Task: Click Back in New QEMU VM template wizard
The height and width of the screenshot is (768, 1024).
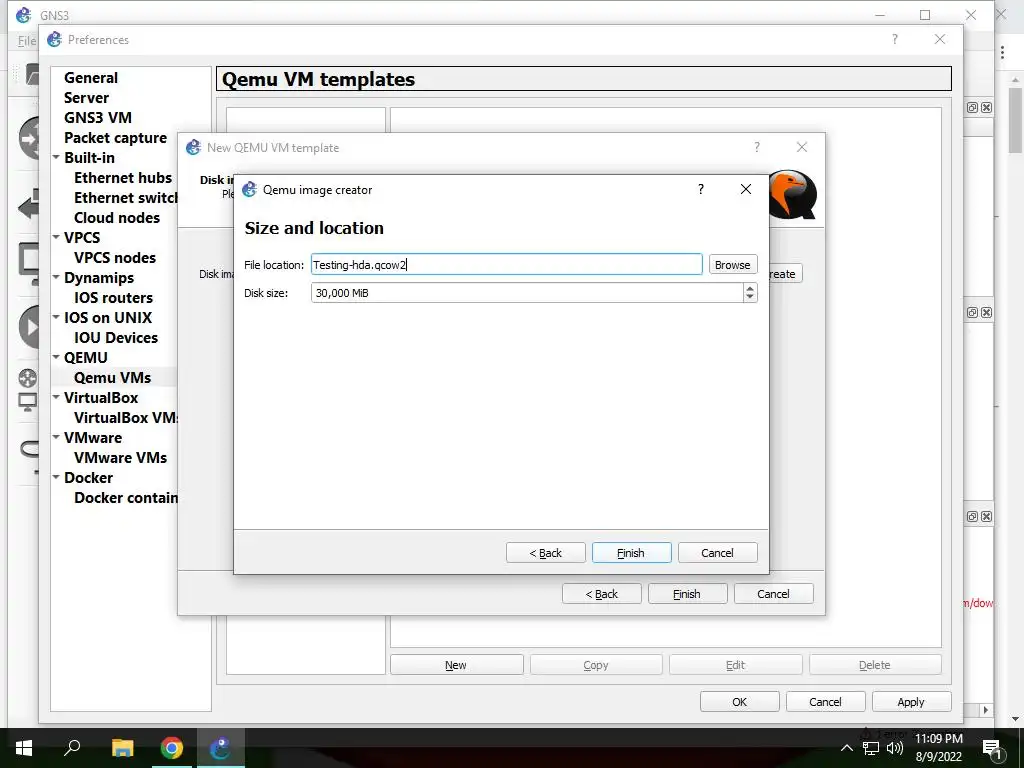Action: (601, 594)
